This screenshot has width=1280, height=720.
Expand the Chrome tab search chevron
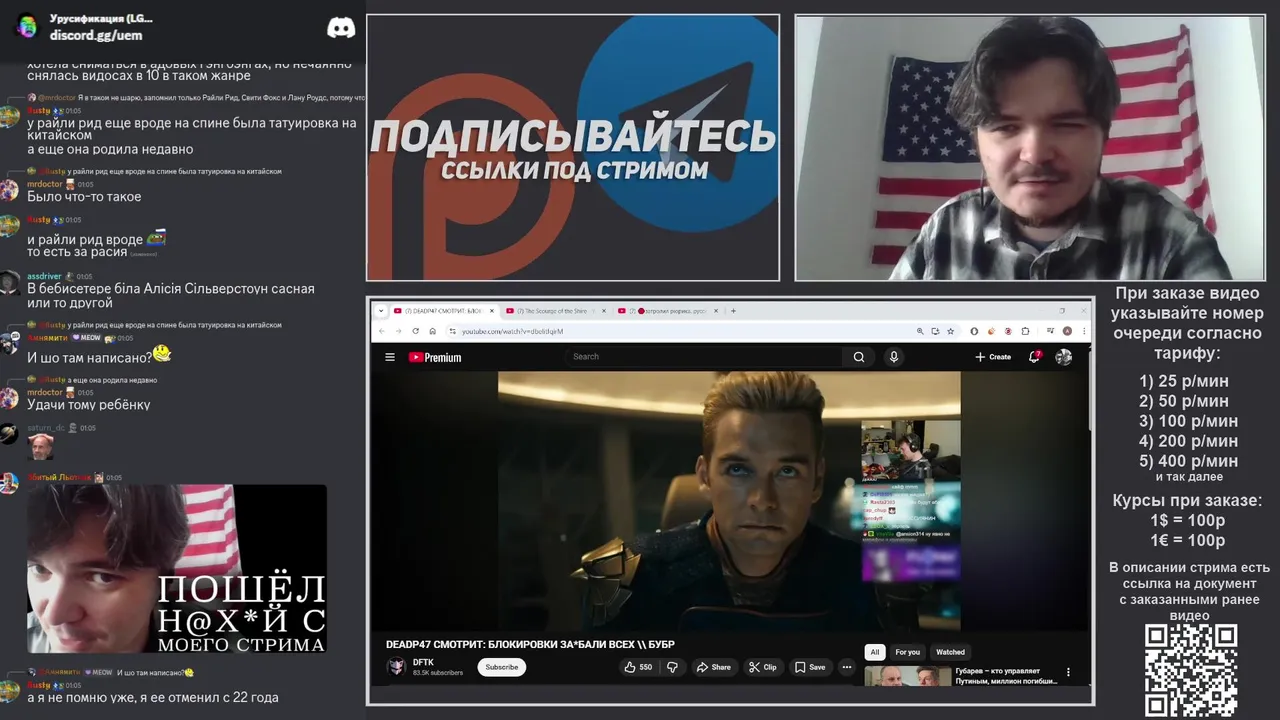tap(380, 311)
